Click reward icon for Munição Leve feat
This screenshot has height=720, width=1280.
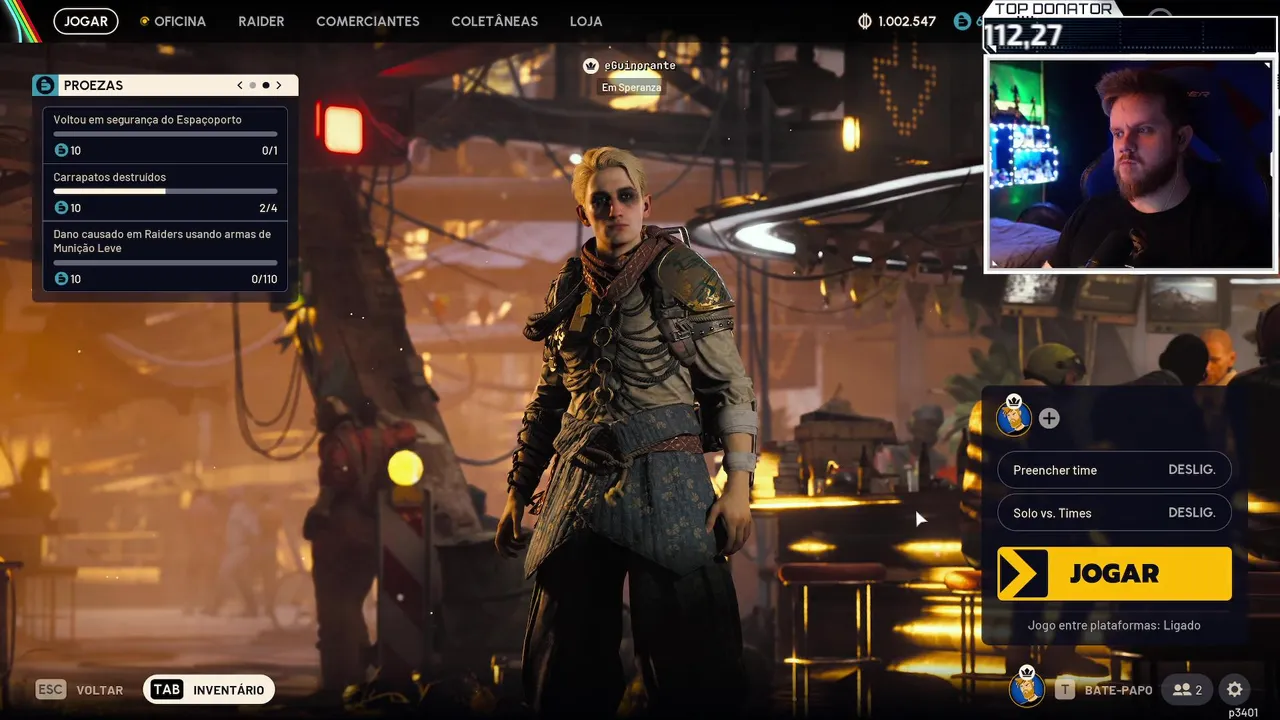(61, 279)
